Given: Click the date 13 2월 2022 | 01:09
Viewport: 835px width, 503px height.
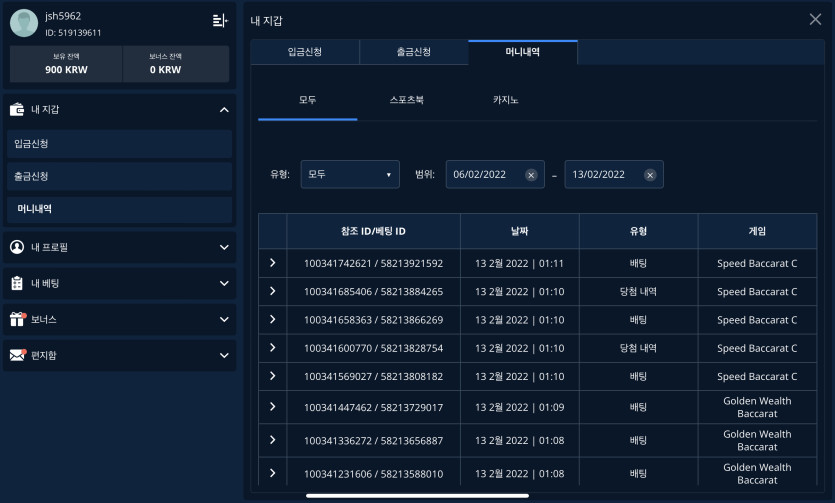Looking at the screenshot, I should pos(520,407).
